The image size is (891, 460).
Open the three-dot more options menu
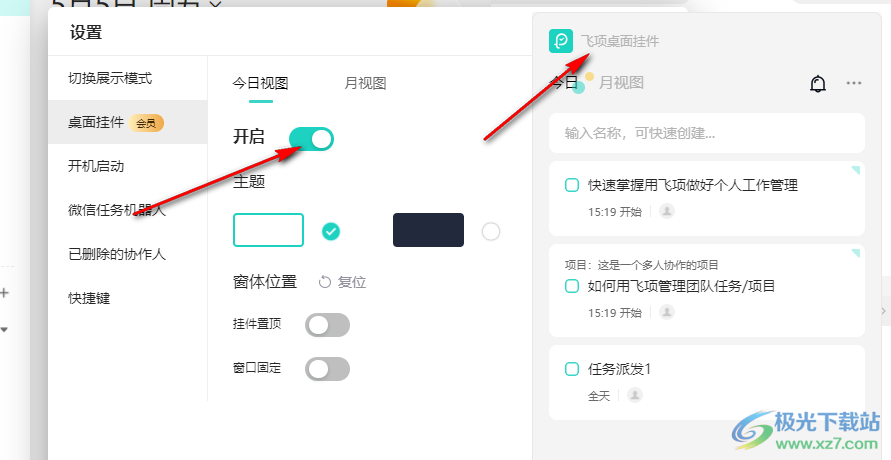pos(853,83)
